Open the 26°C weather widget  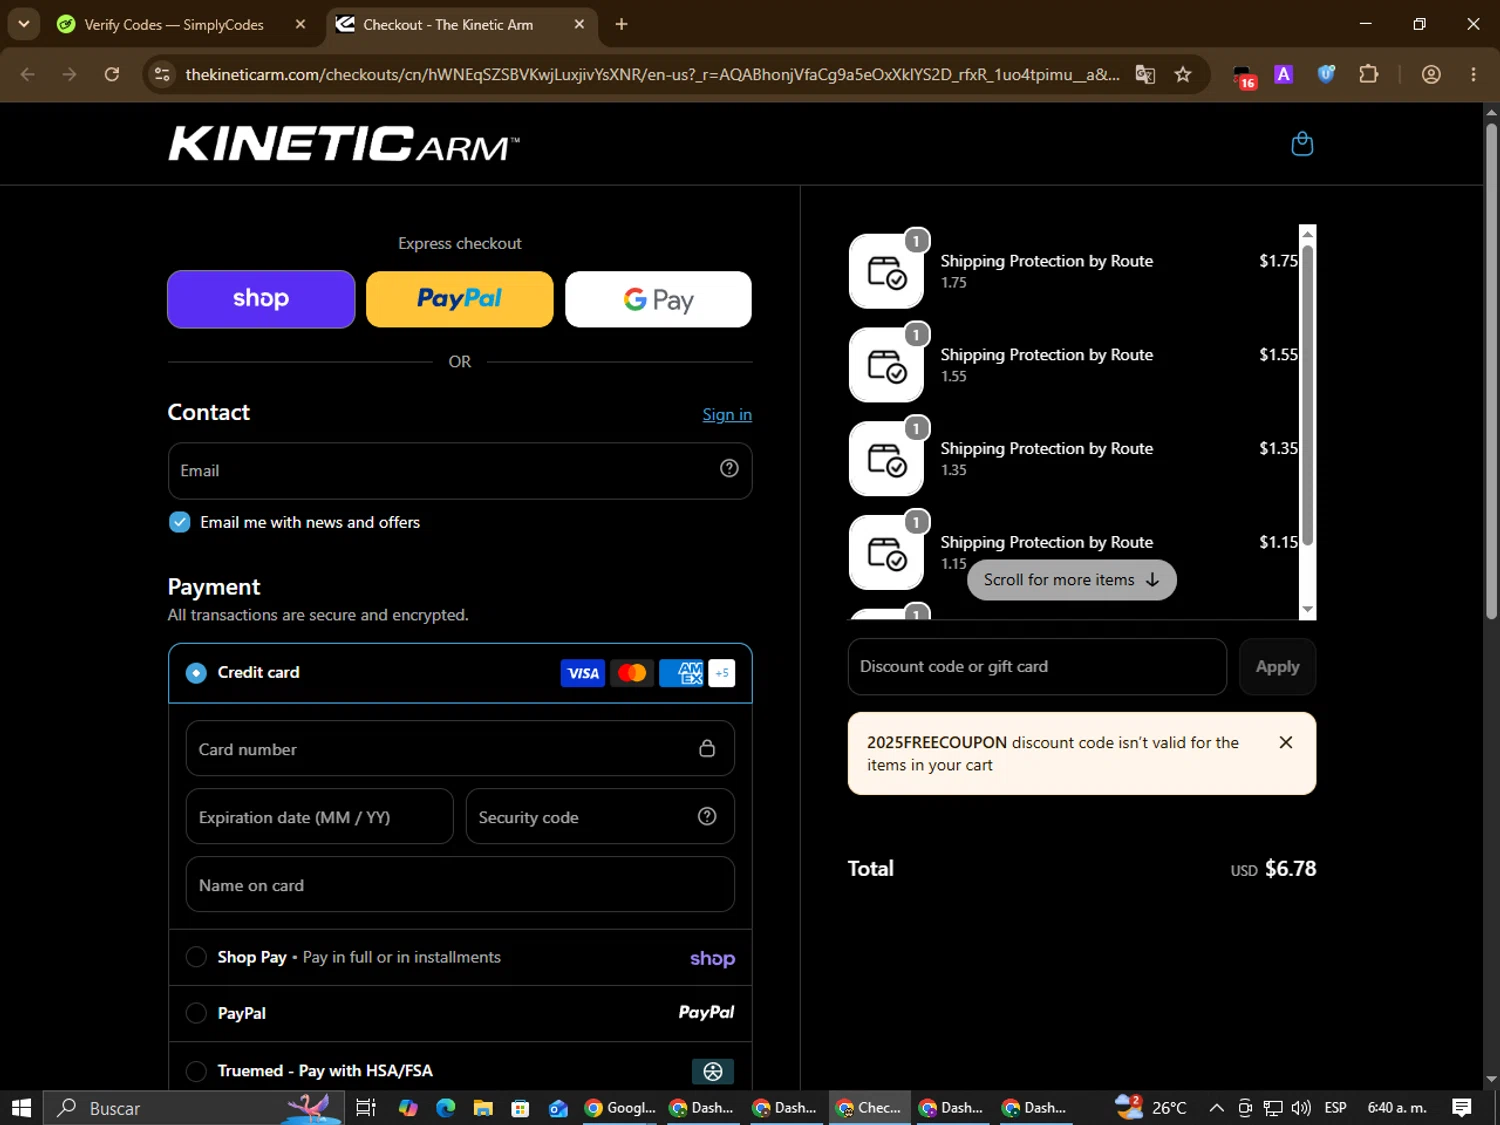(1152, 1108)
